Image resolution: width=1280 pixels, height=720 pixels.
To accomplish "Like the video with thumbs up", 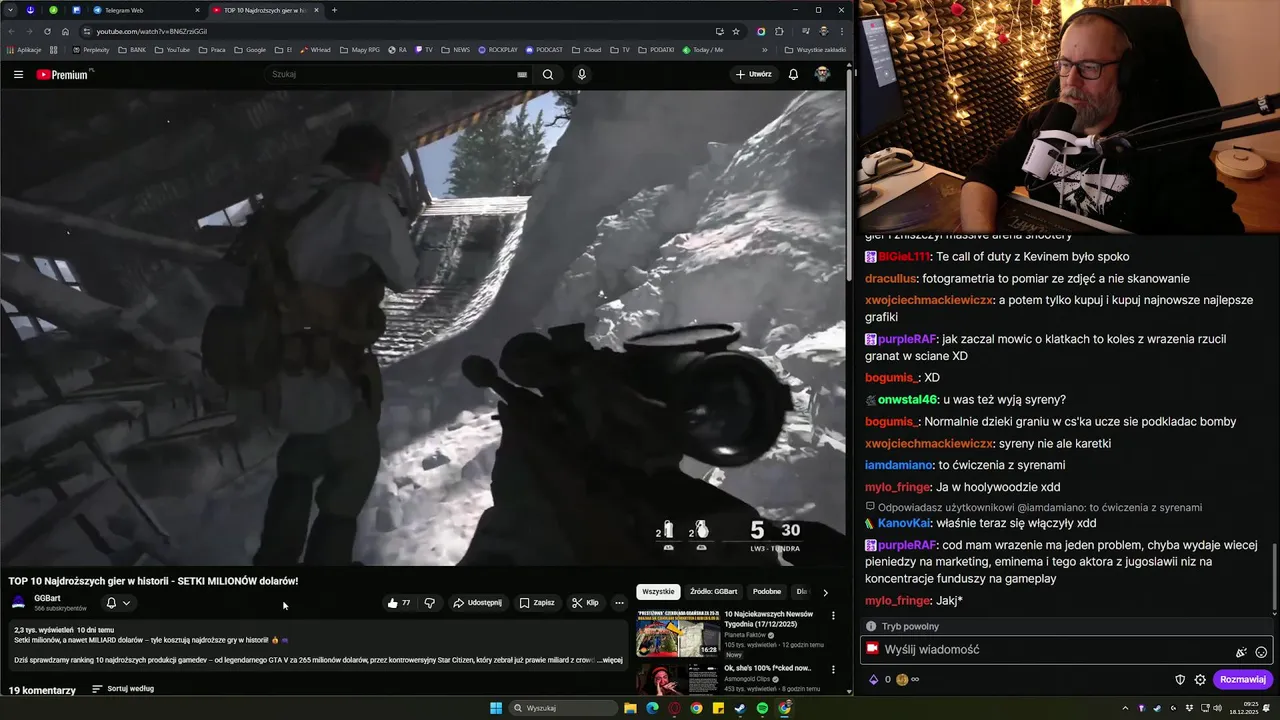I will 399,603.
